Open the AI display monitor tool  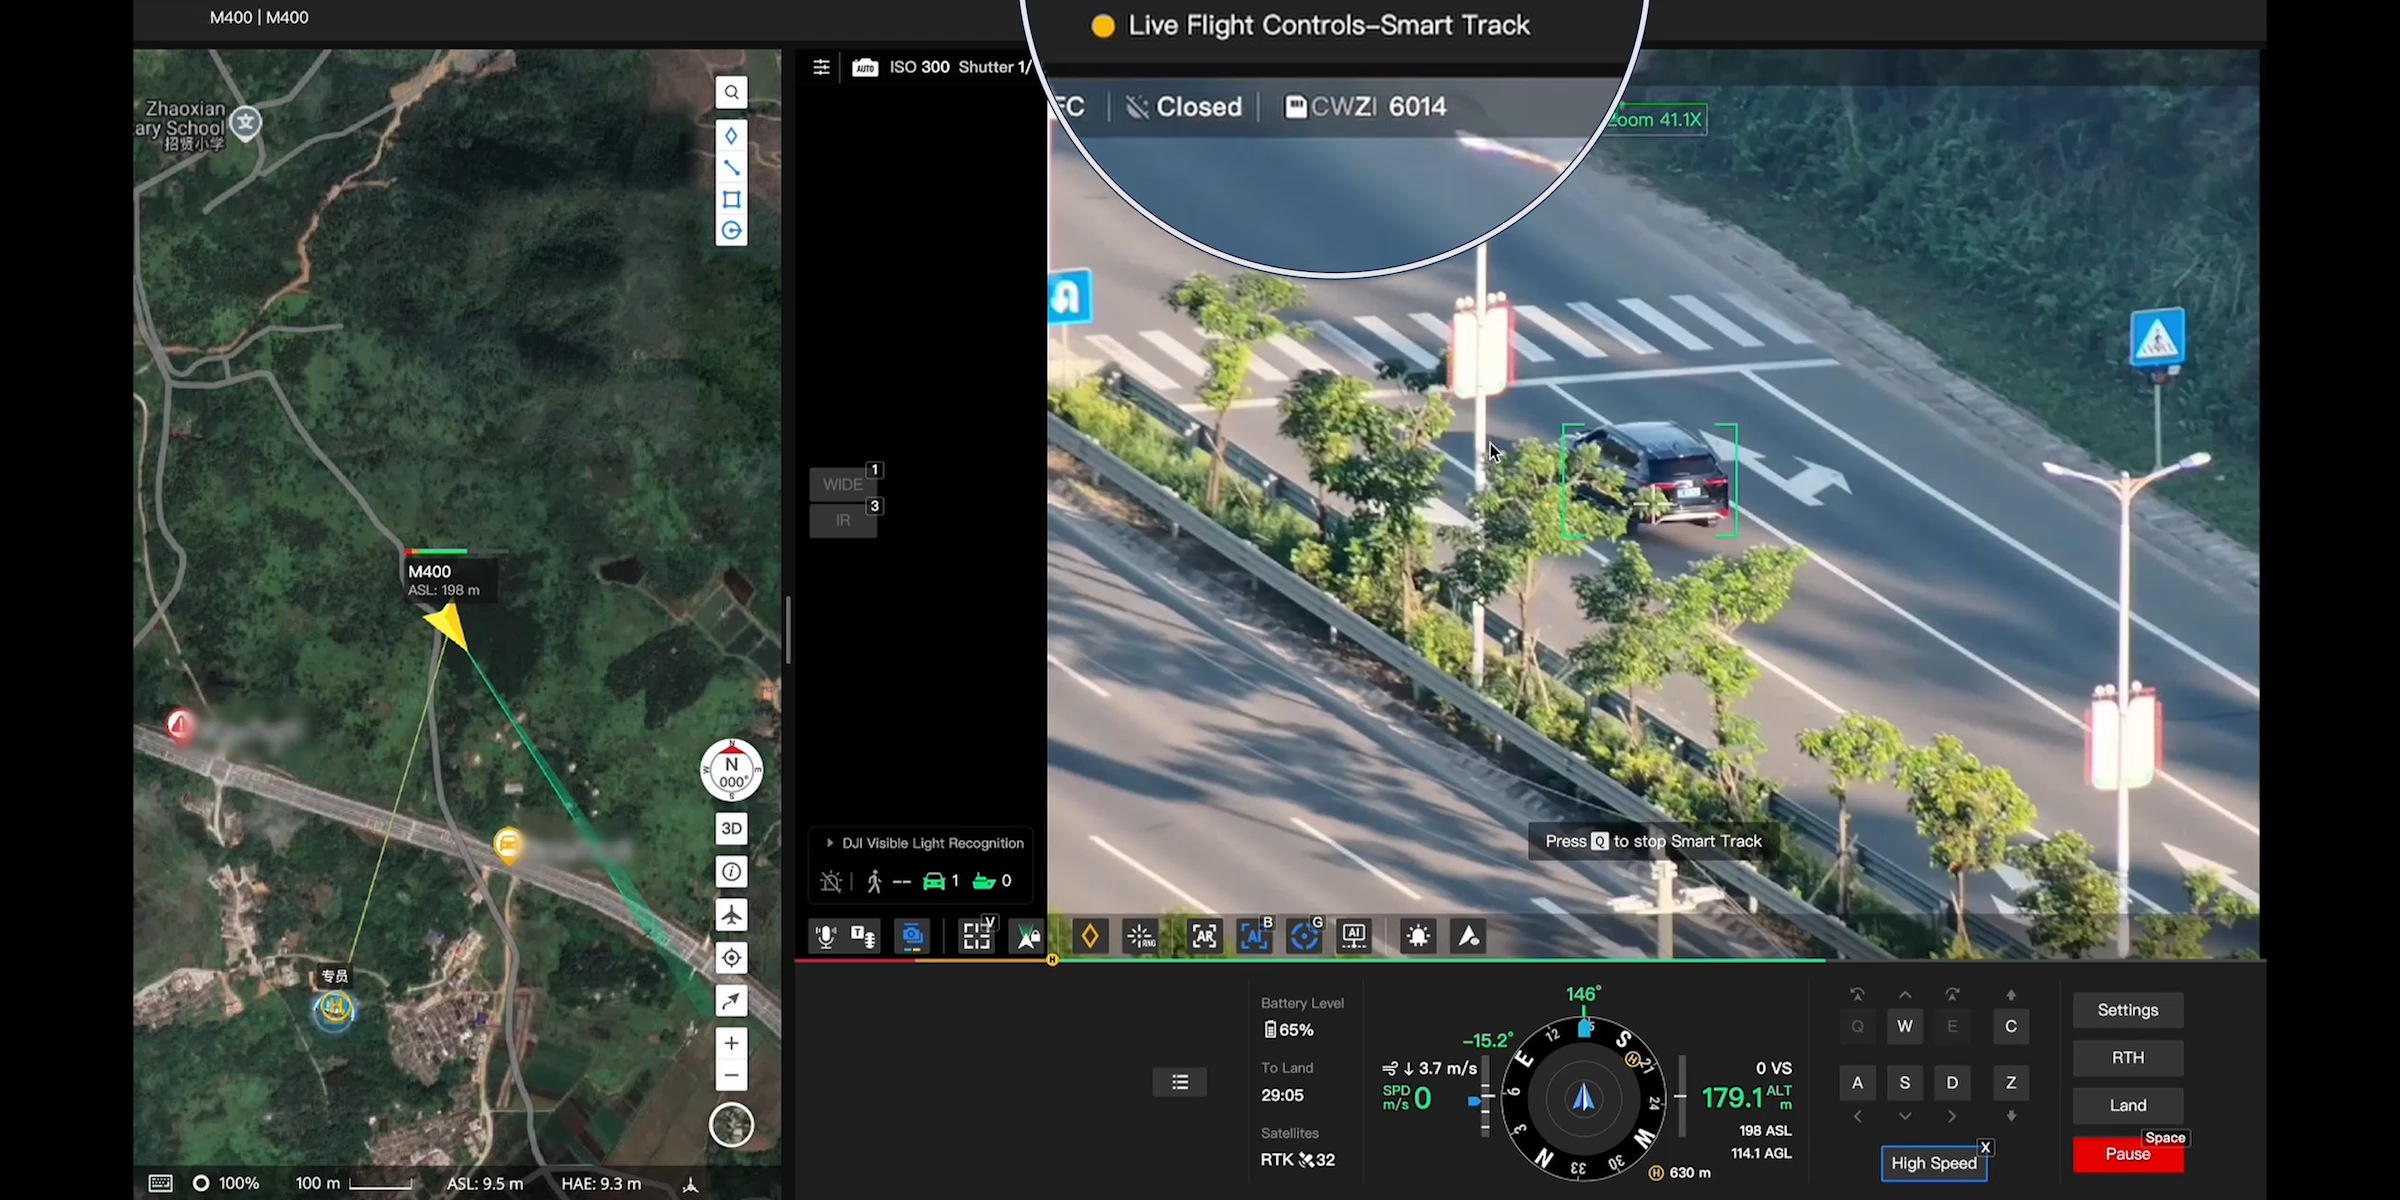pos(1354,937)
